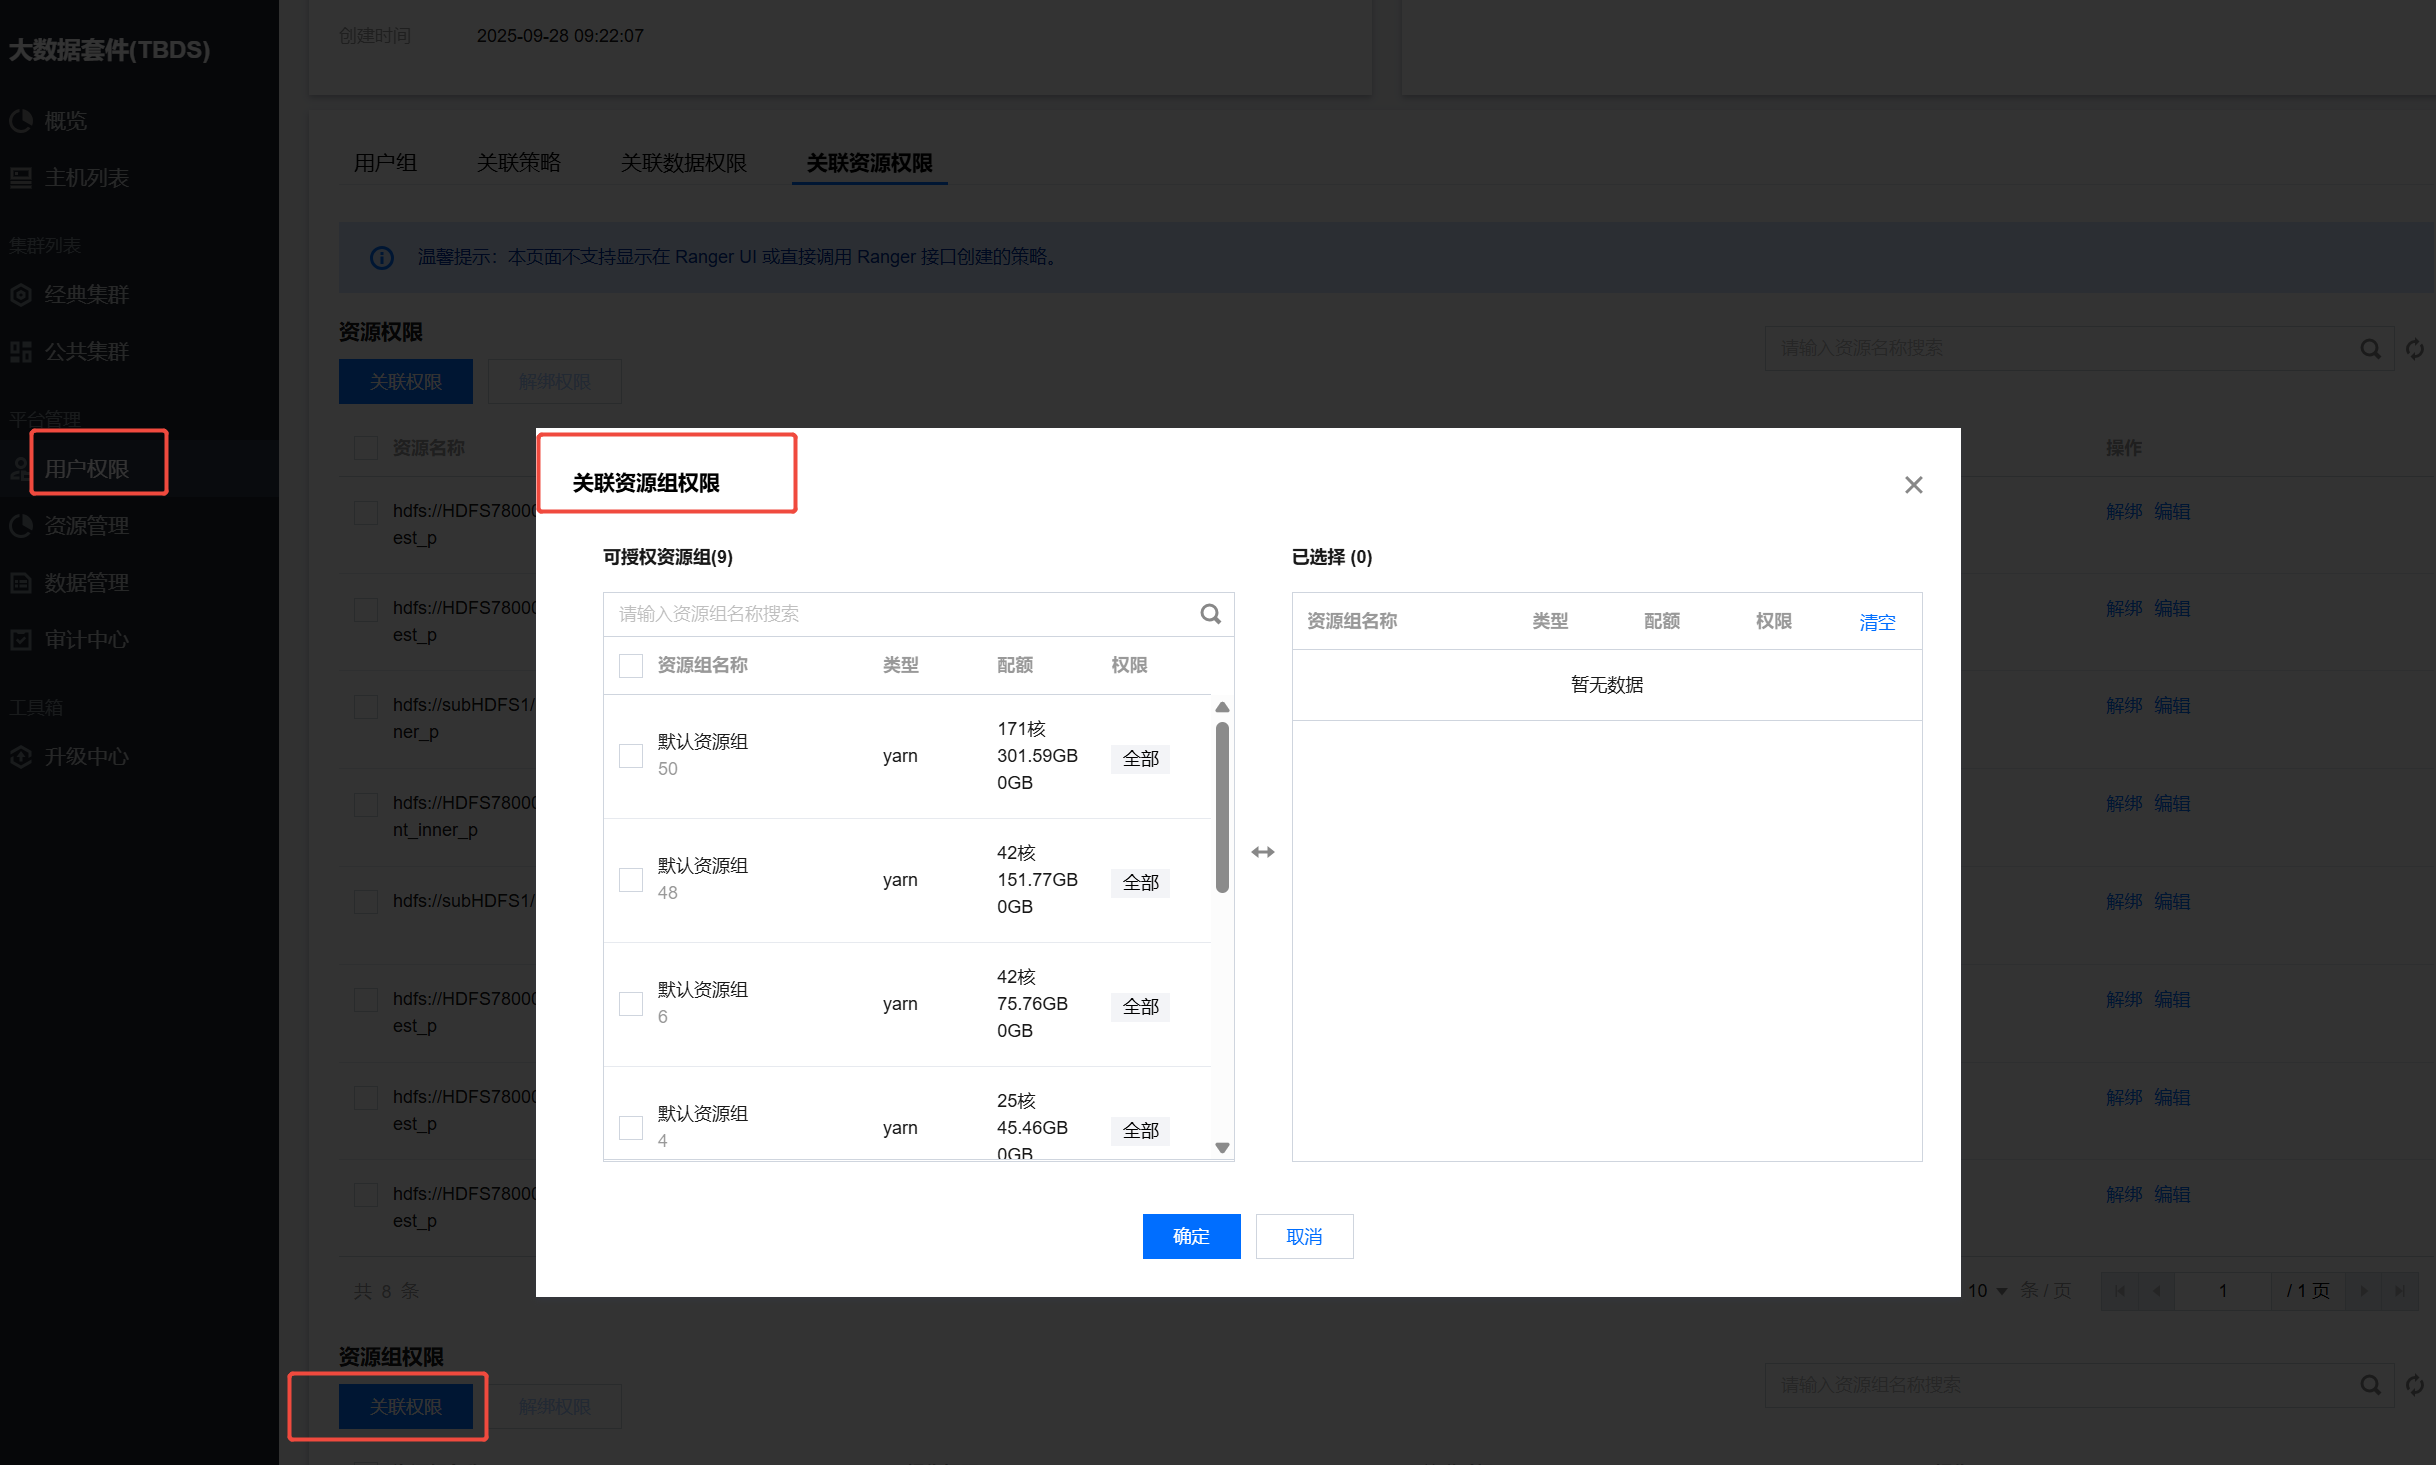Viewport: 2436px width, 1465px height.
Task: Click the 升级中心 upgrade center sidebar icon
Action: tap(21, 757)
